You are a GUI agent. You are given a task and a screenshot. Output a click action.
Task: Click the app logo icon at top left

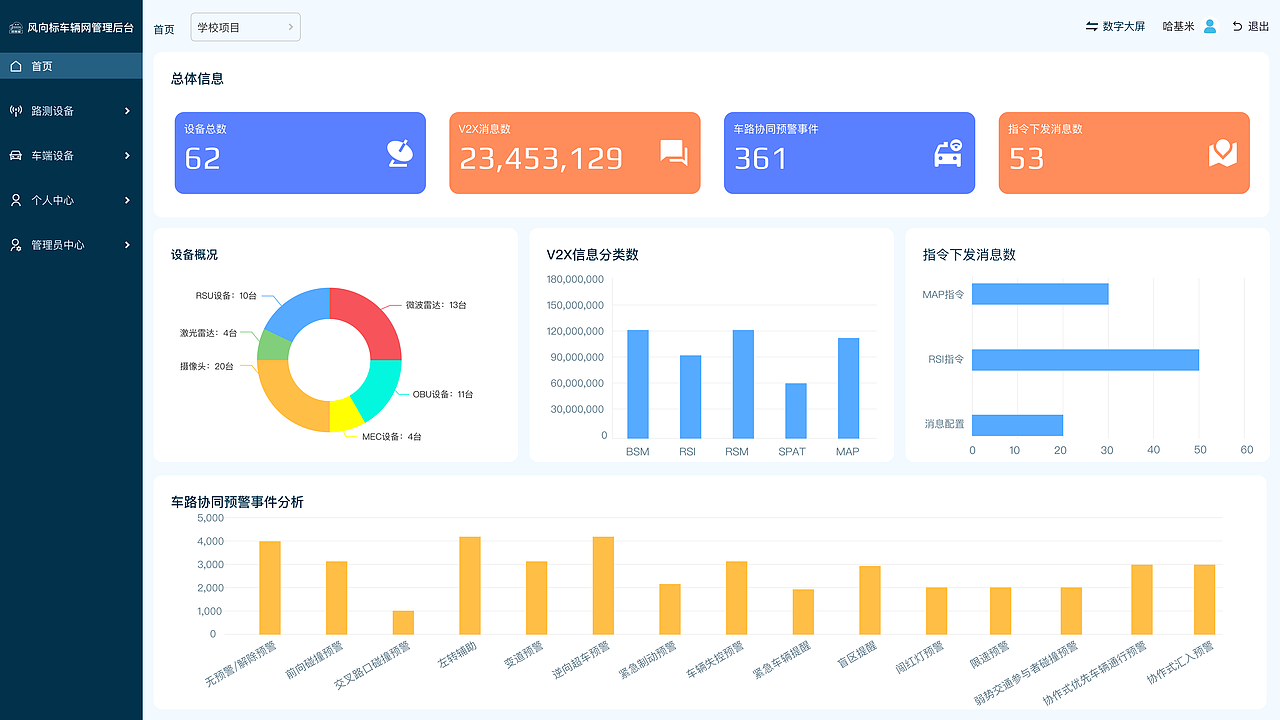[16, 28]
